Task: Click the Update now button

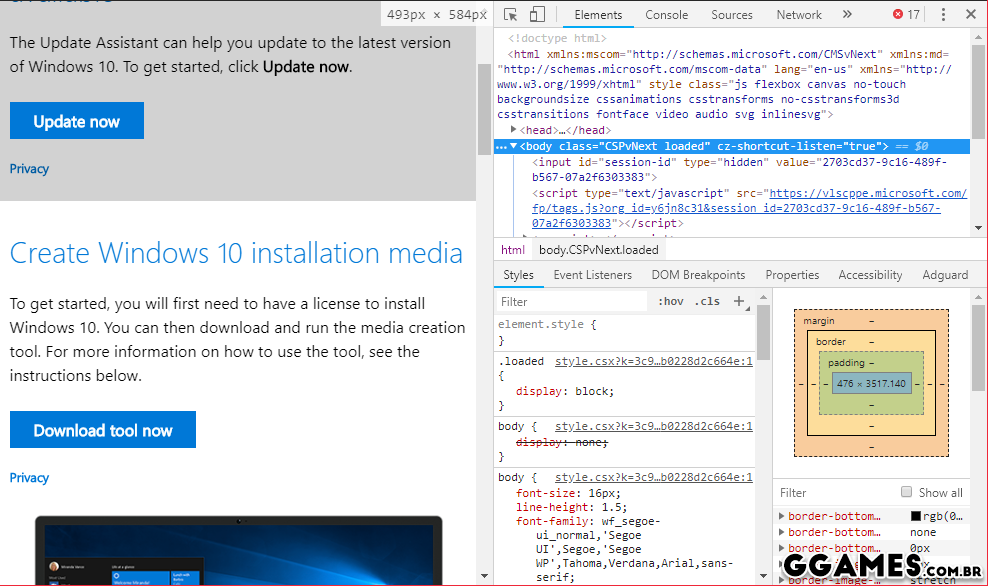Action: [x=77, y=121]
